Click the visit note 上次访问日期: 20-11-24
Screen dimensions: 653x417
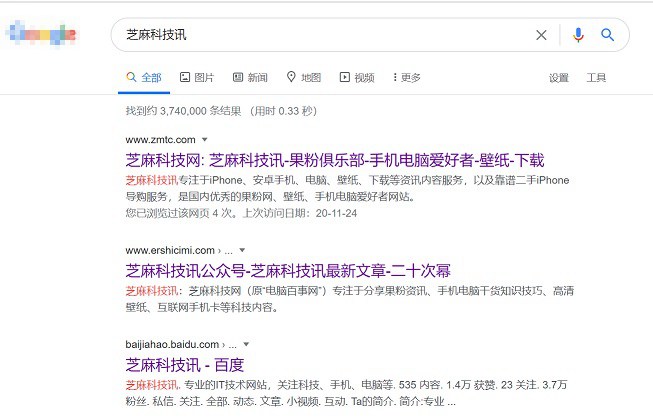tap(300, 213)
